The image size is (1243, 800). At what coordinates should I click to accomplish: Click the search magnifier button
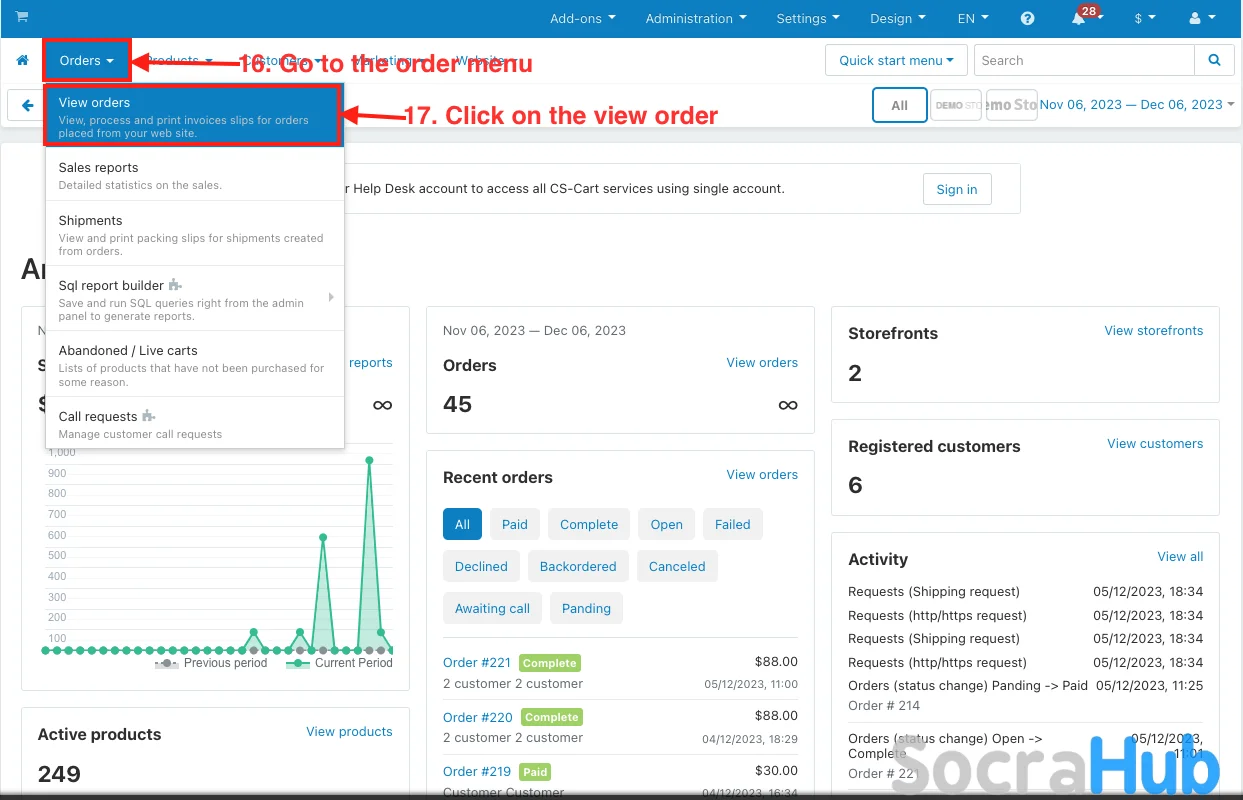[x=1214, y=60]
